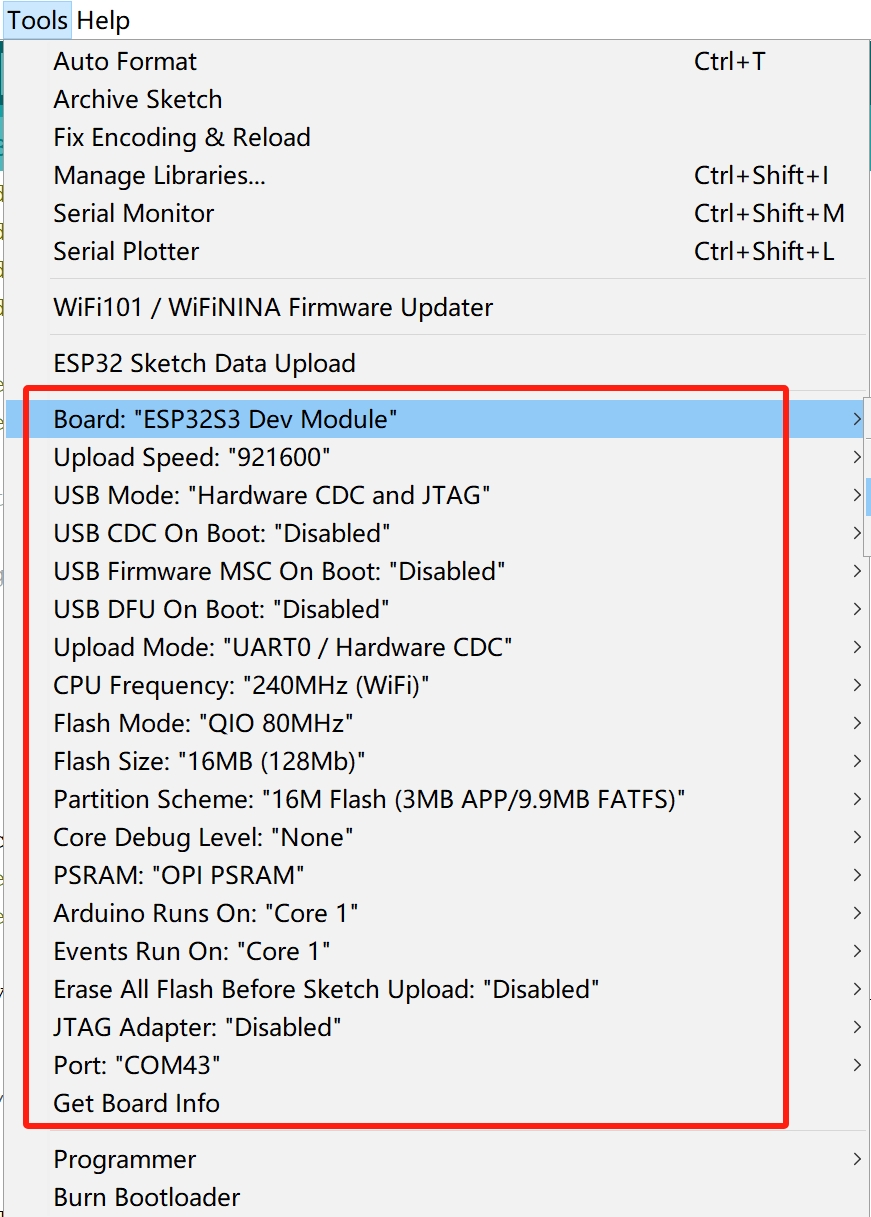Run ESP32 Sketch Data Upload
Image resolution: width=871 pixels, height=1217 pixels.
pyautogui.click(x=436, y=364)
